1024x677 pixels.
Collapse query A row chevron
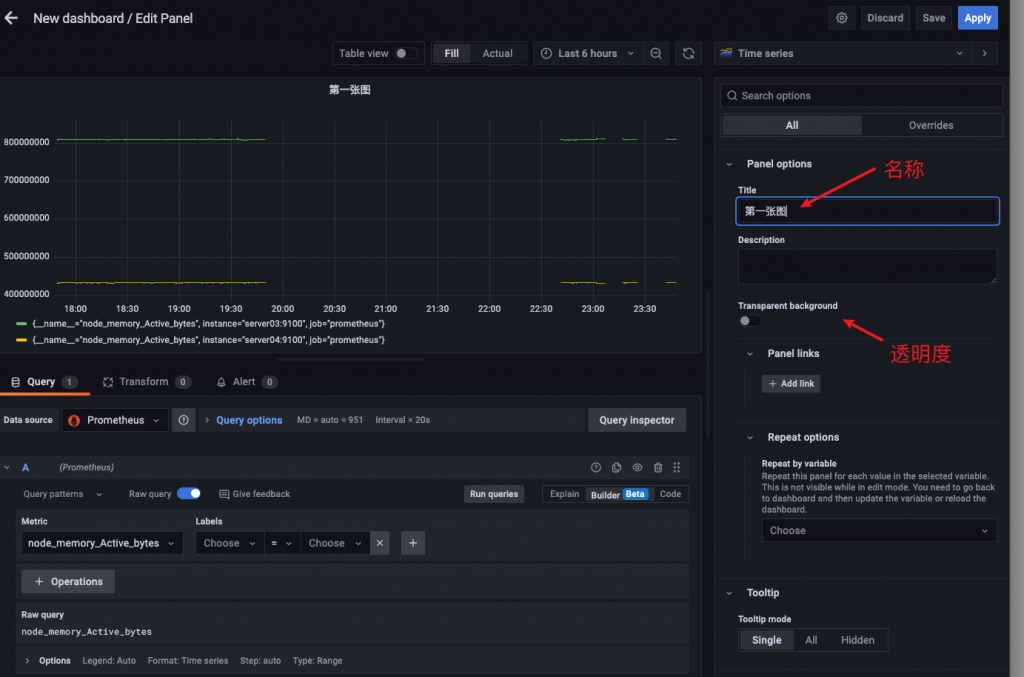7,467
